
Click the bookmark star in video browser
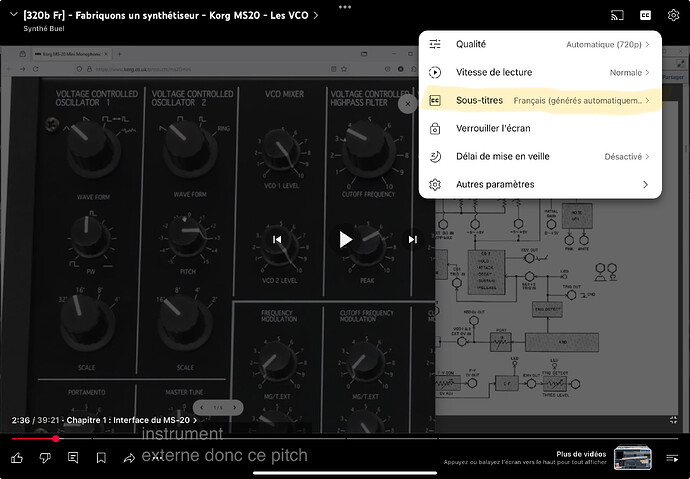coord(344,69)
